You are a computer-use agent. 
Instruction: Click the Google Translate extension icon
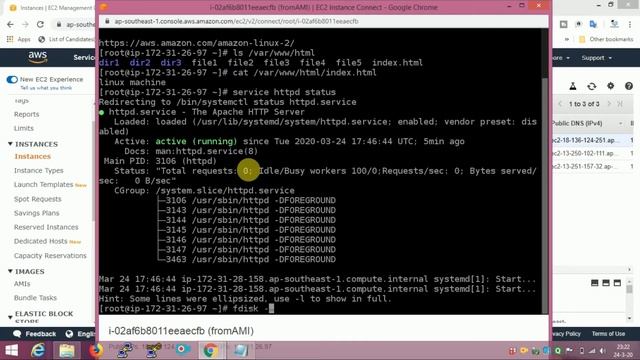tap(593, 24)
